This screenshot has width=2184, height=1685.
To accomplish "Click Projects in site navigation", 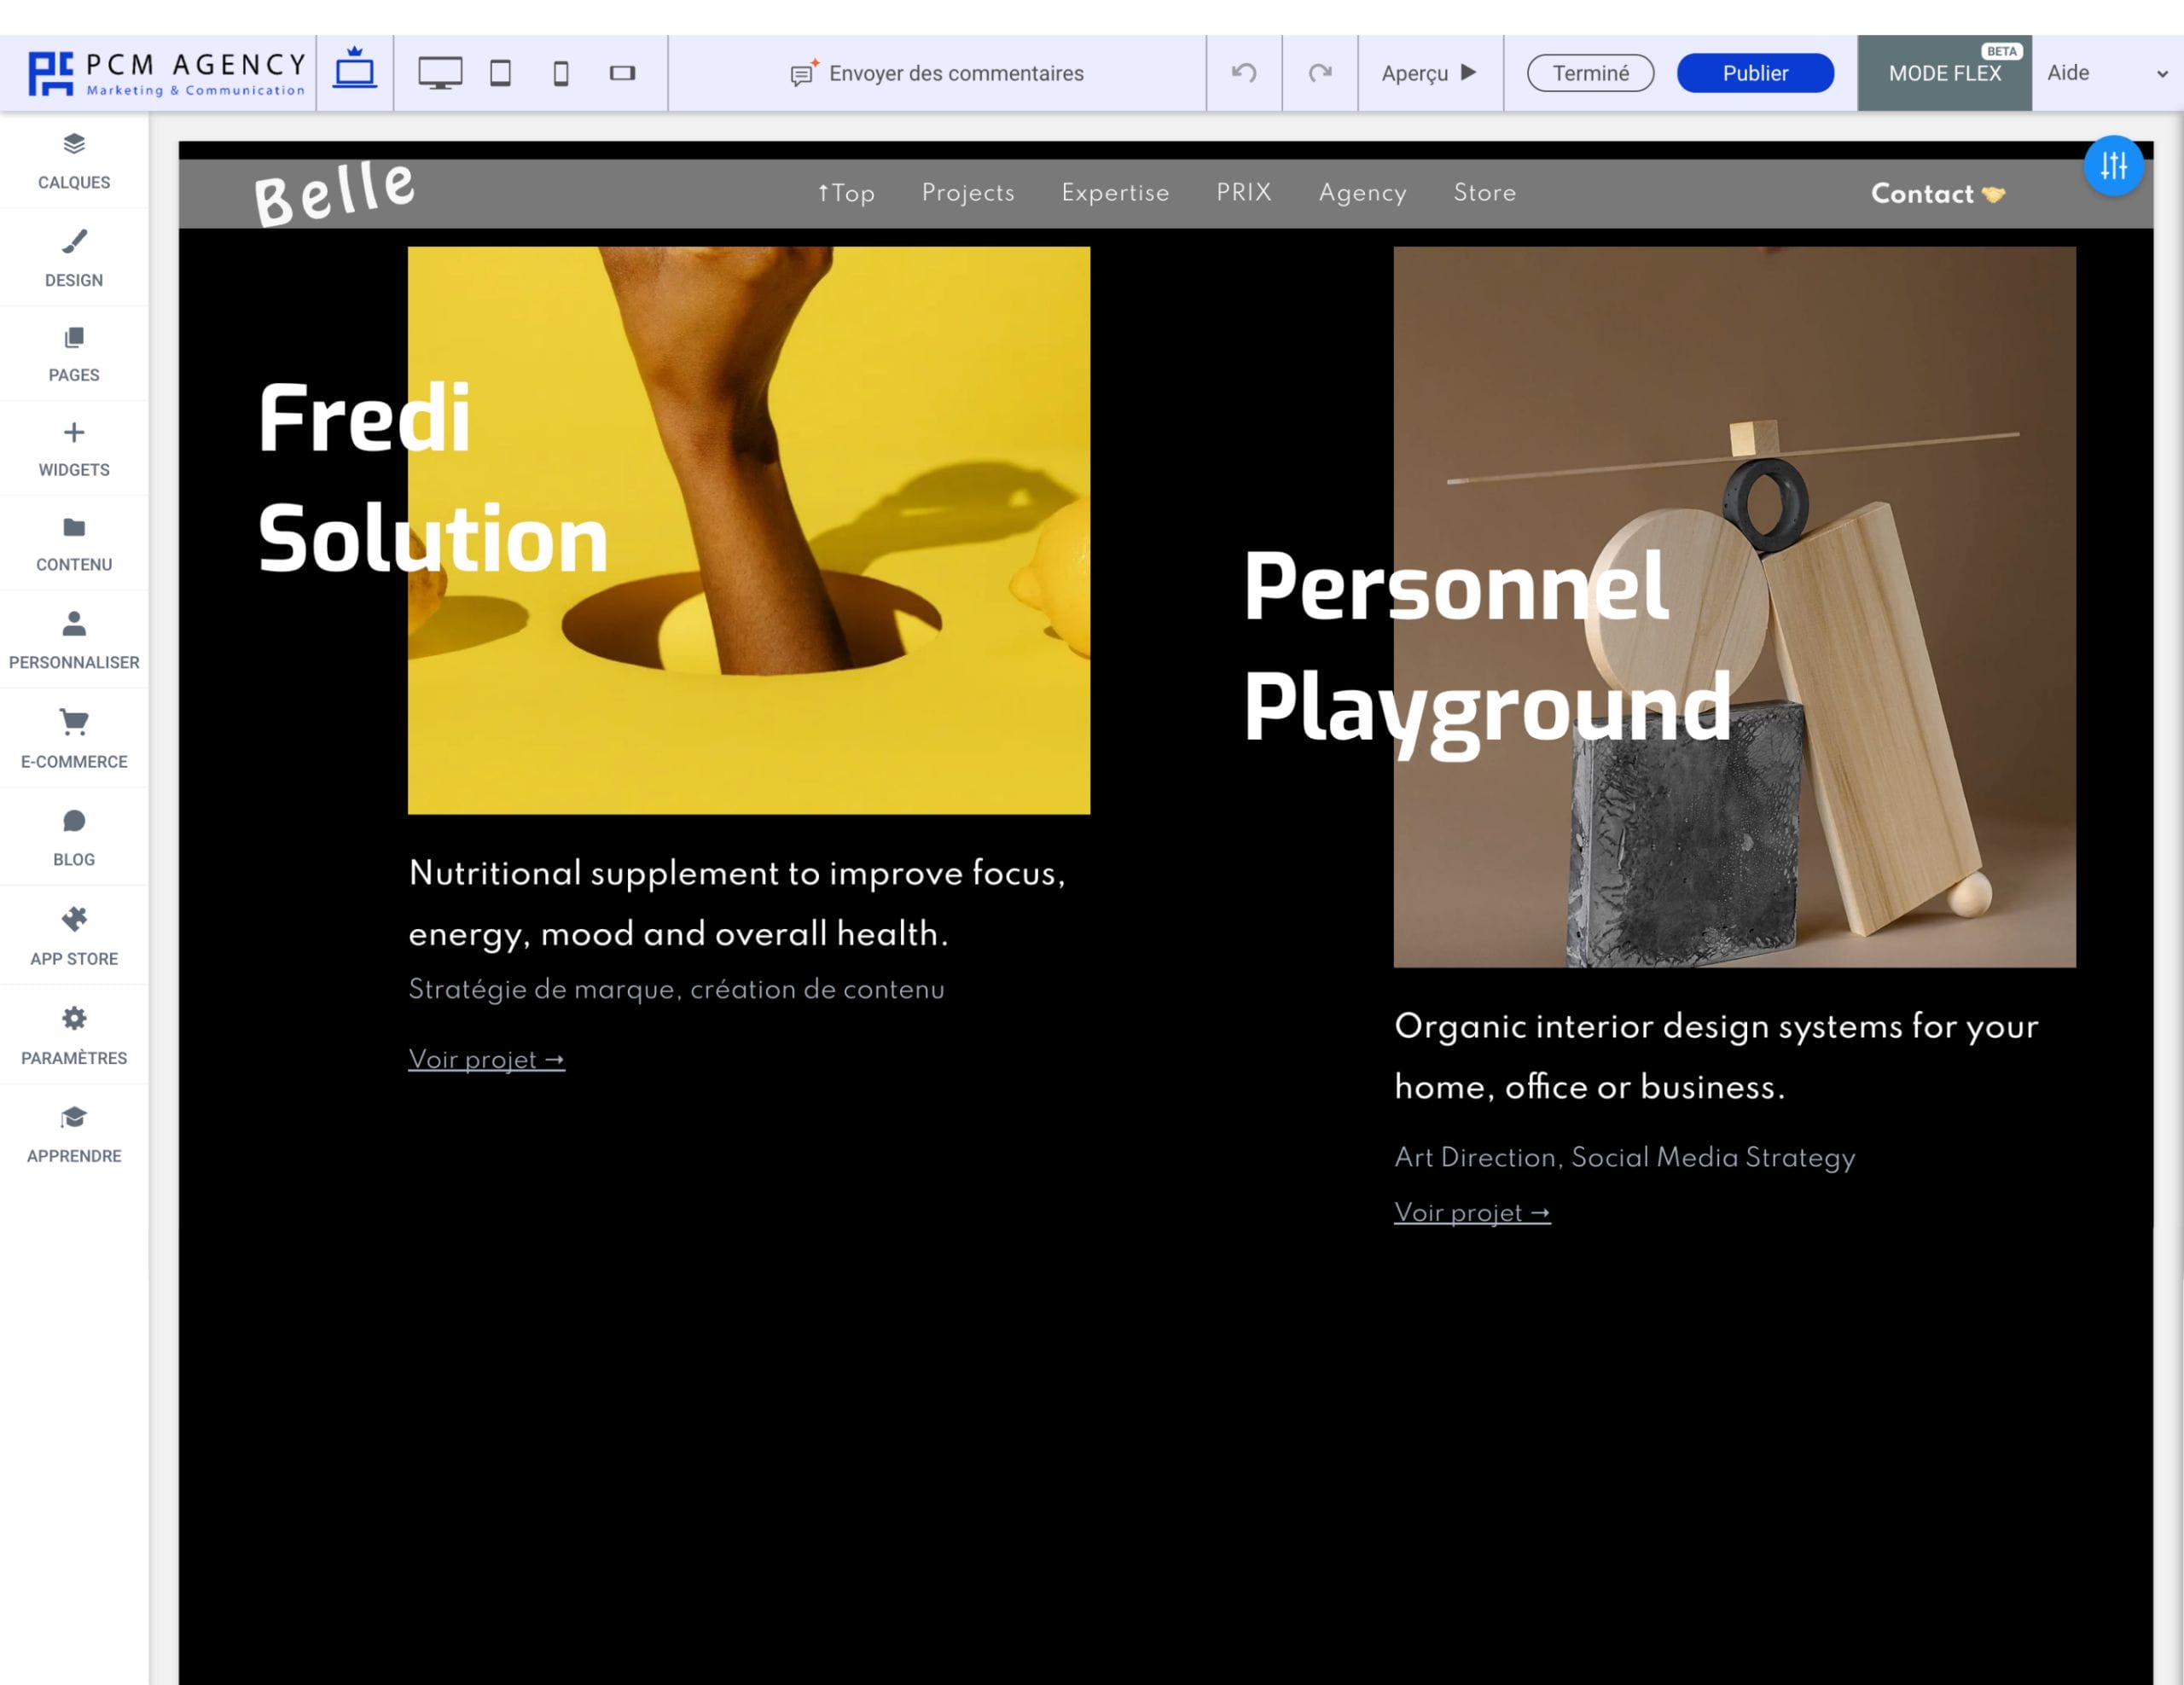I will coord(968,193).
